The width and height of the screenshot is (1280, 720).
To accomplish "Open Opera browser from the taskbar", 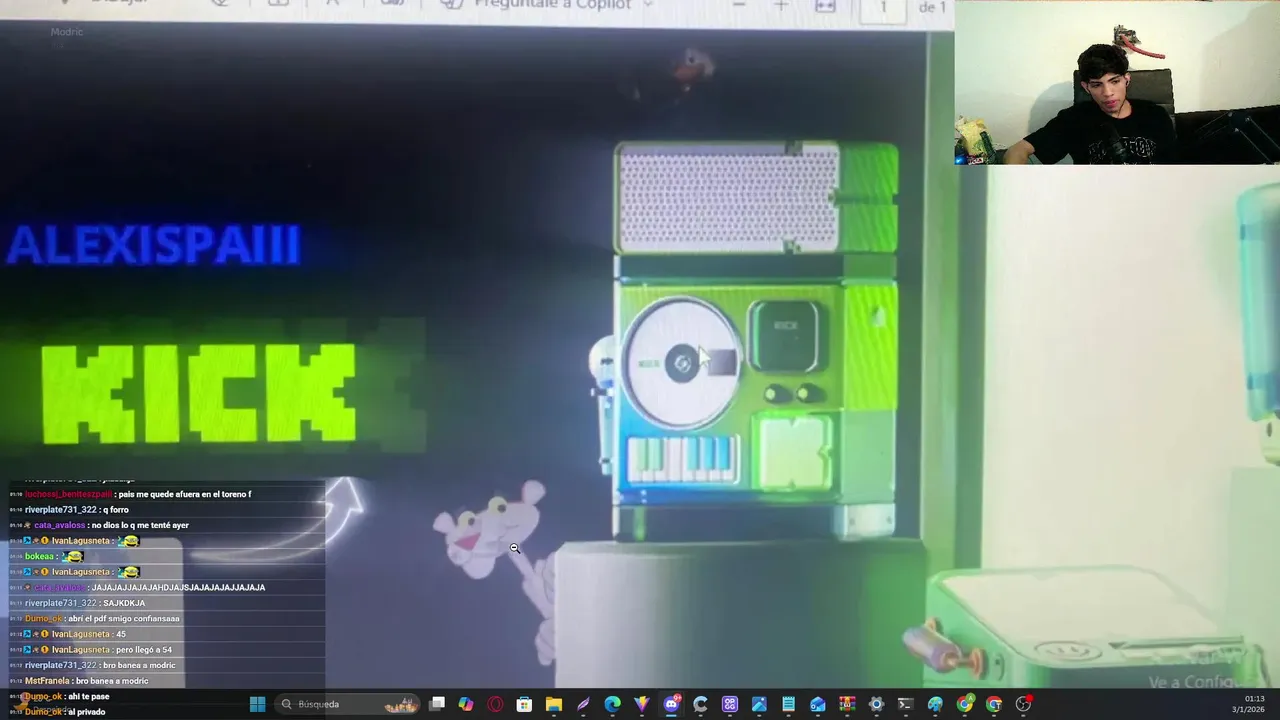I will (495, 704).
